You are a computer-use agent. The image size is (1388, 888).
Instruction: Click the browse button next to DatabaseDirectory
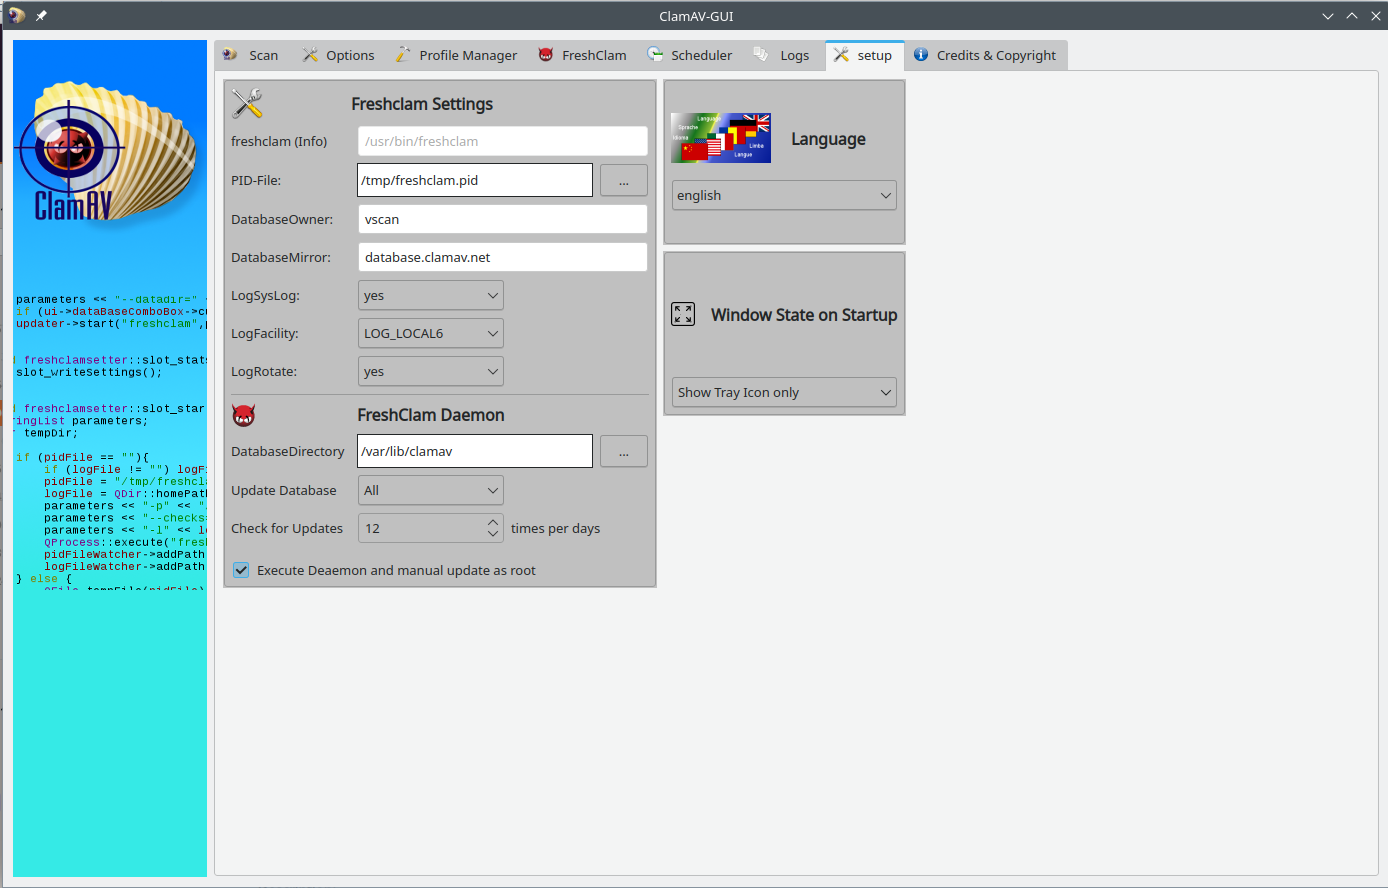[623, 451]
